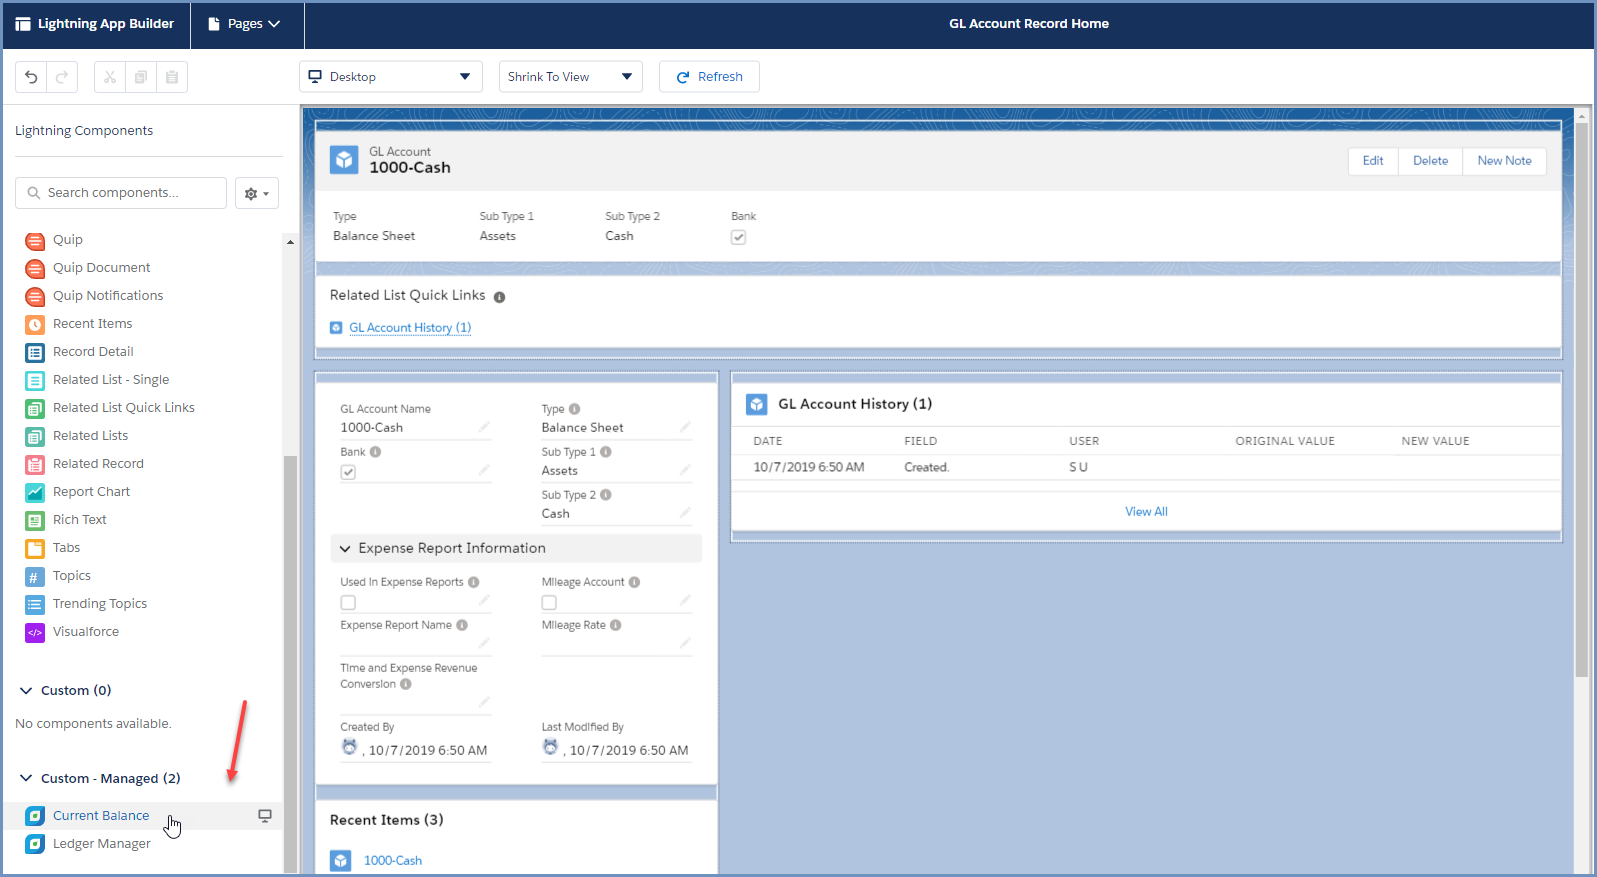Select the Quip component icon
1597x877 pixels.
[35, 241]
